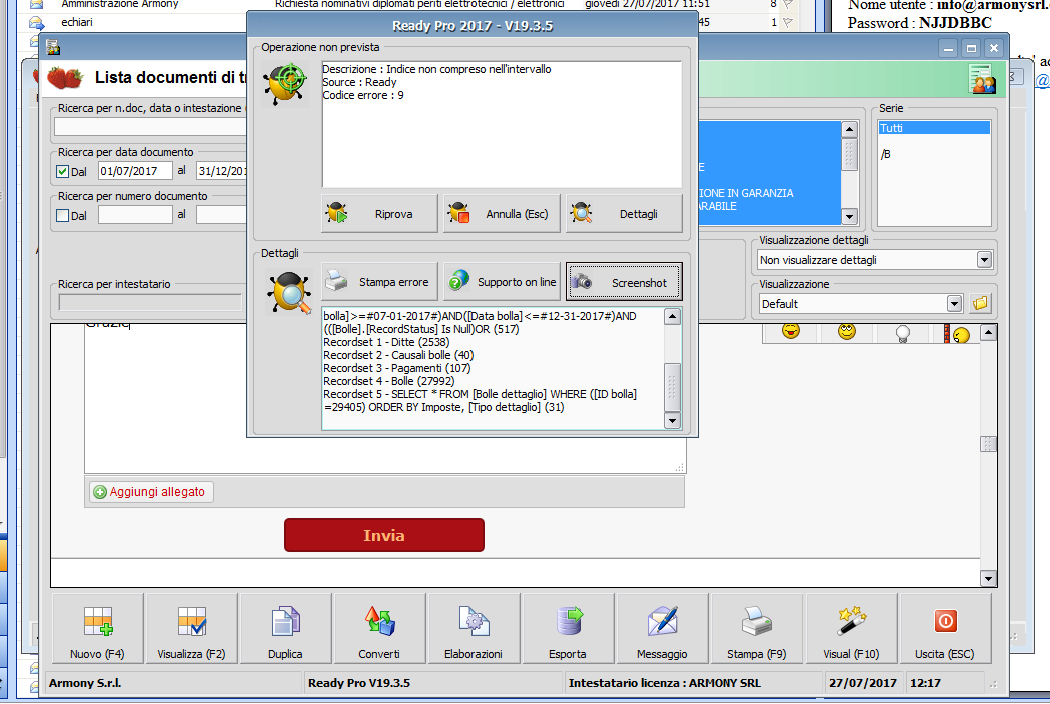Click 'Recordset 3 - Pagamenti (107)' line
1050x704 pixels.
(396, 368)
